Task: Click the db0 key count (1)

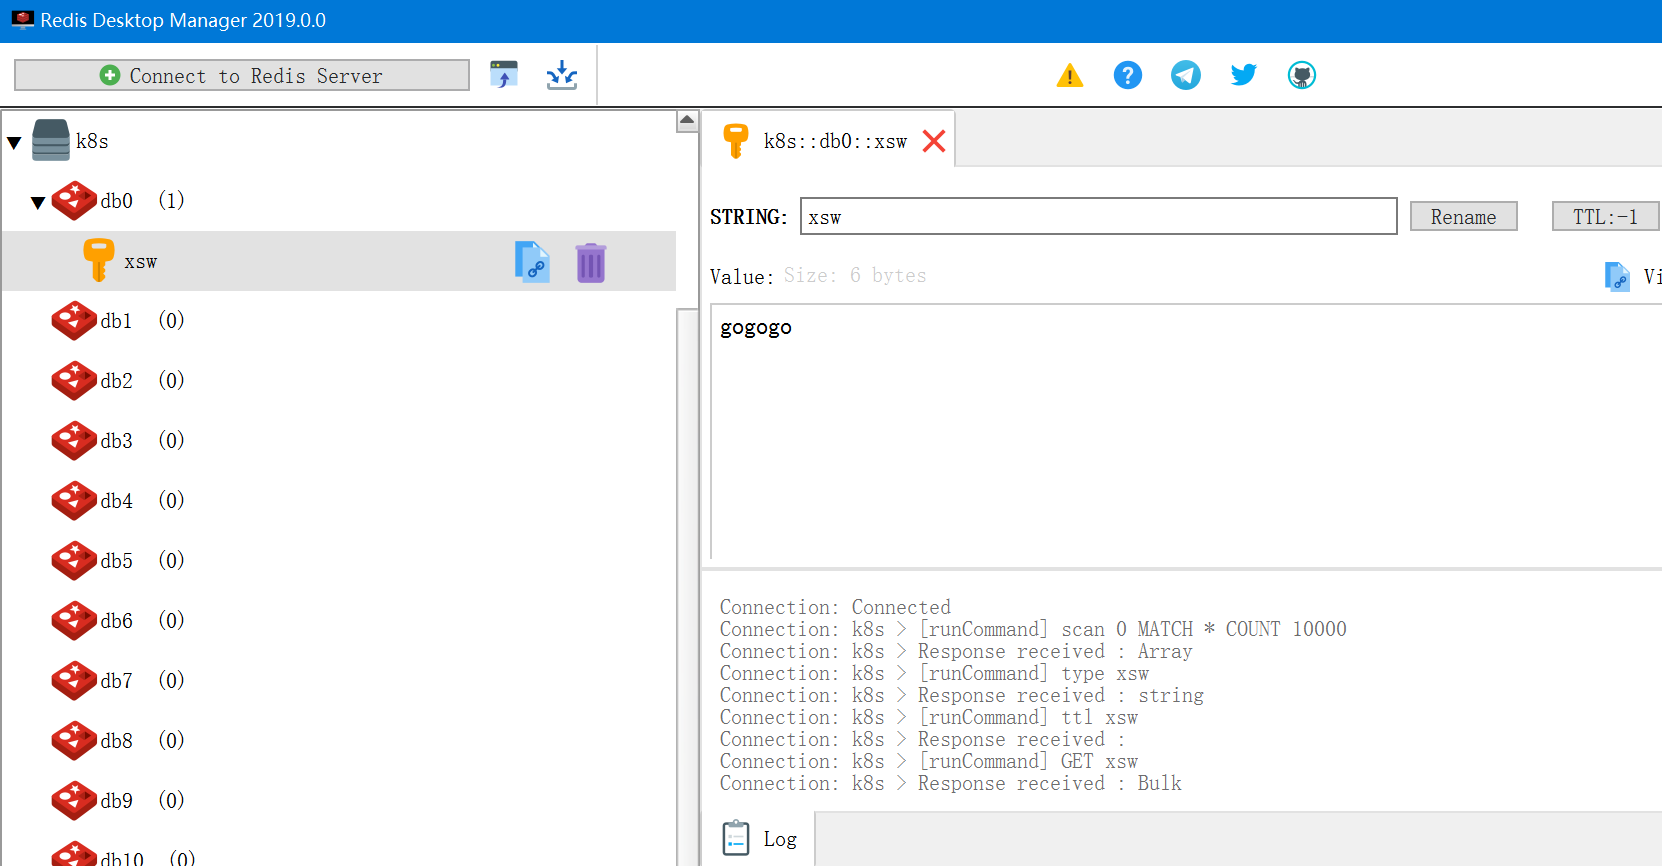Action: [171, 200]
